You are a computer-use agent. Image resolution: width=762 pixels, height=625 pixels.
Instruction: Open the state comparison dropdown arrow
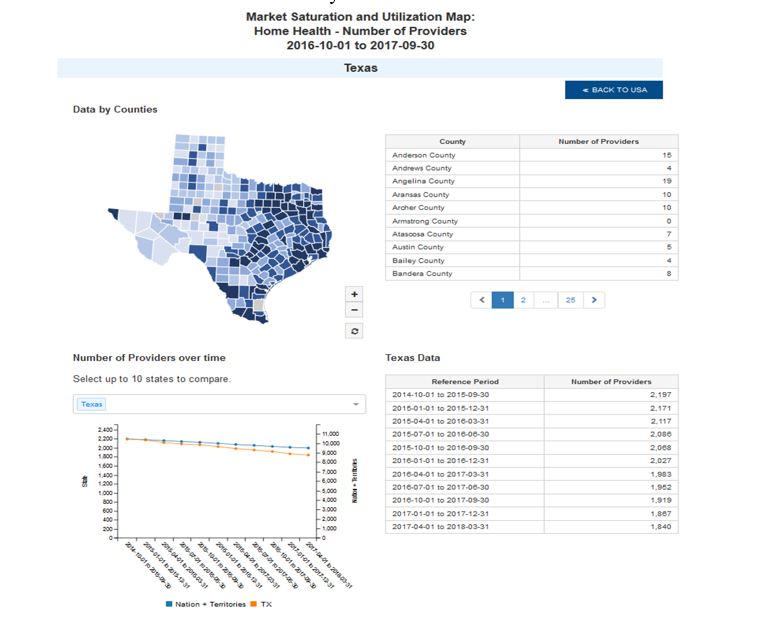357,404
